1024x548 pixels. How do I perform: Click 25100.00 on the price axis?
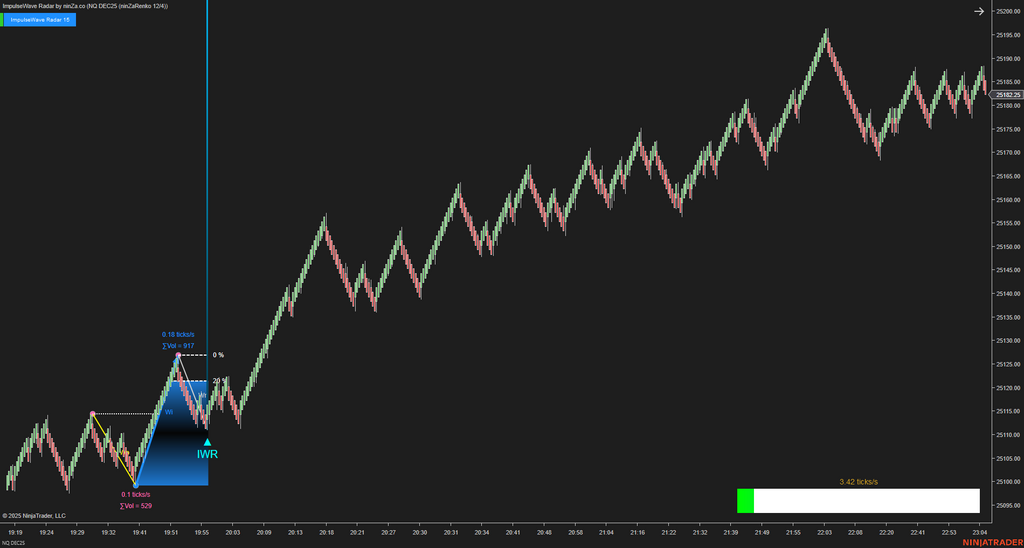pyautogui.click(x=1007, y=482)
